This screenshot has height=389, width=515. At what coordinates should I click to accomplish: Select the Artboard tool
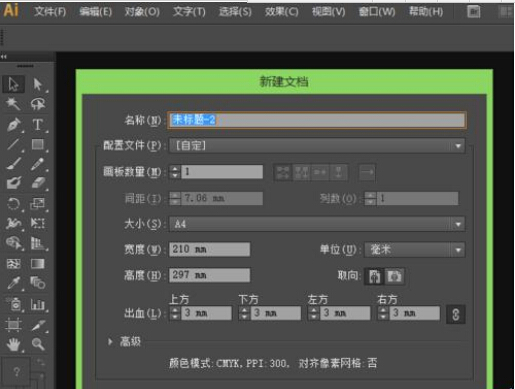(13, 324)
